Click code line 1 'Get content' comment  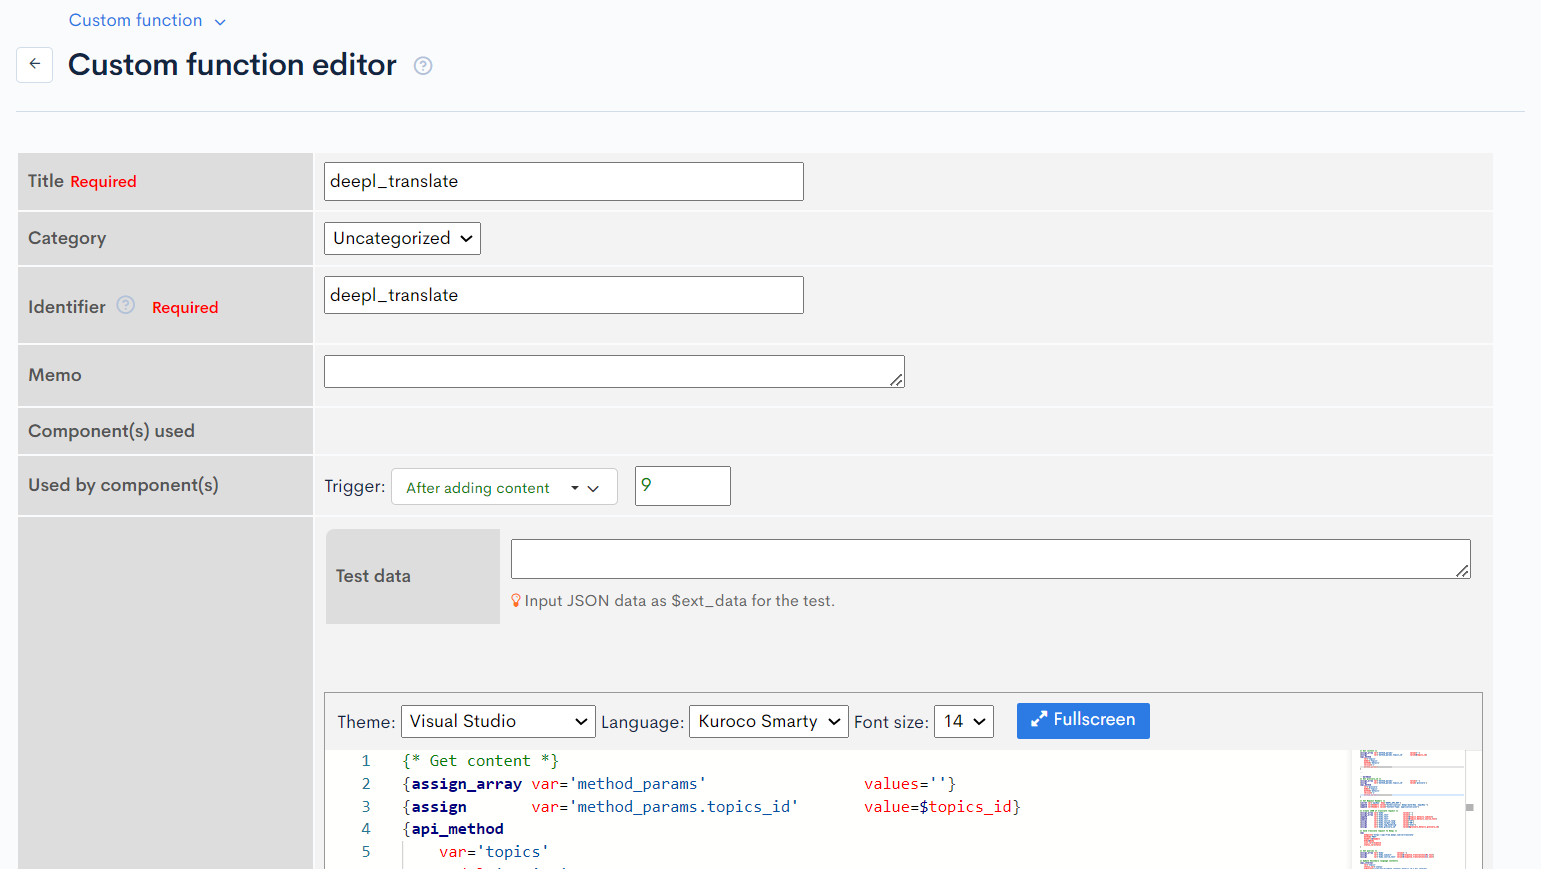point(481,761)
